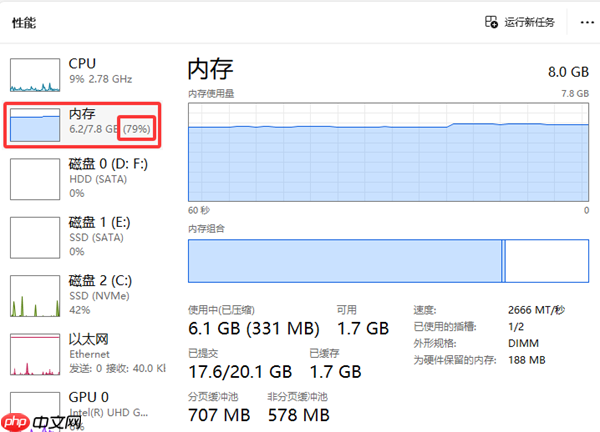Click the CPU mini graph thumbnail
Screen dimensions: 600x432
35,75
